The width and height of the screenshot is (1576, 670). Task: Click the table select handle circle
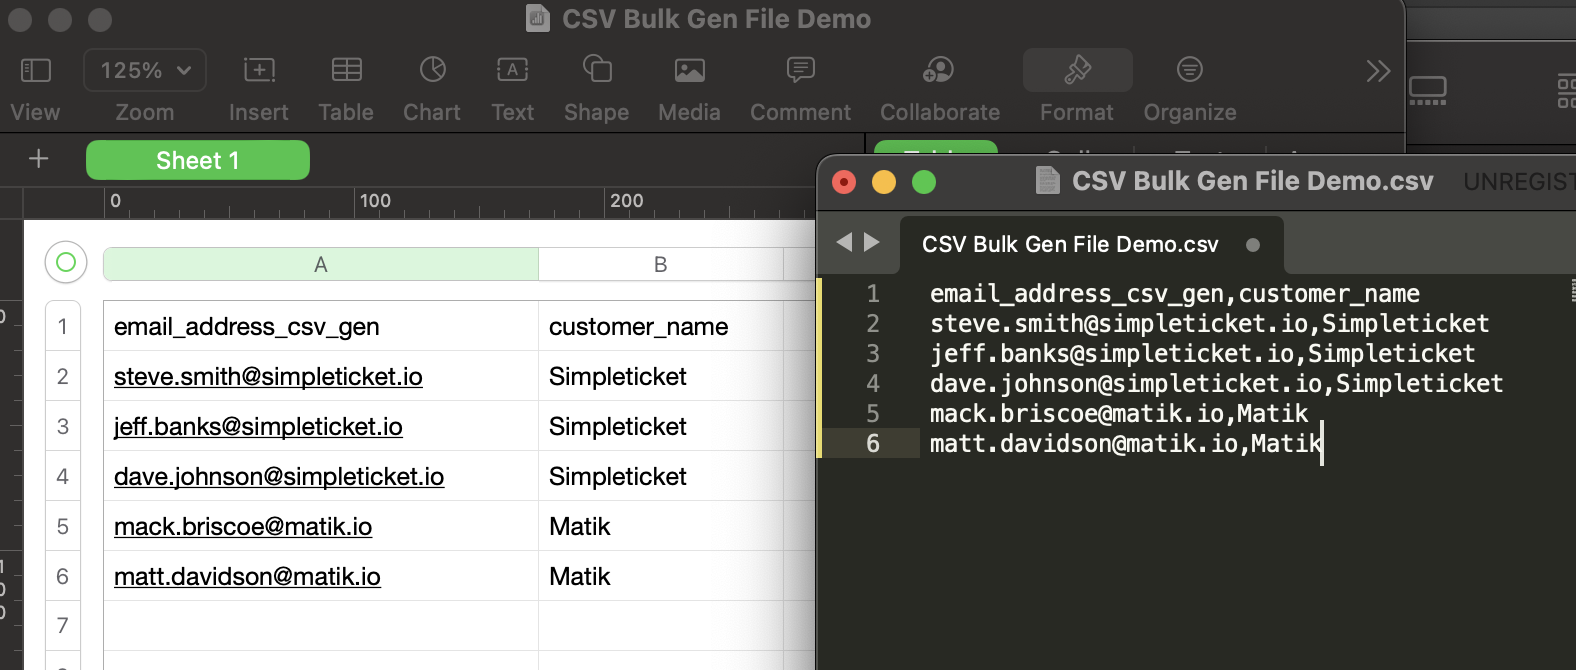[66, 262]
